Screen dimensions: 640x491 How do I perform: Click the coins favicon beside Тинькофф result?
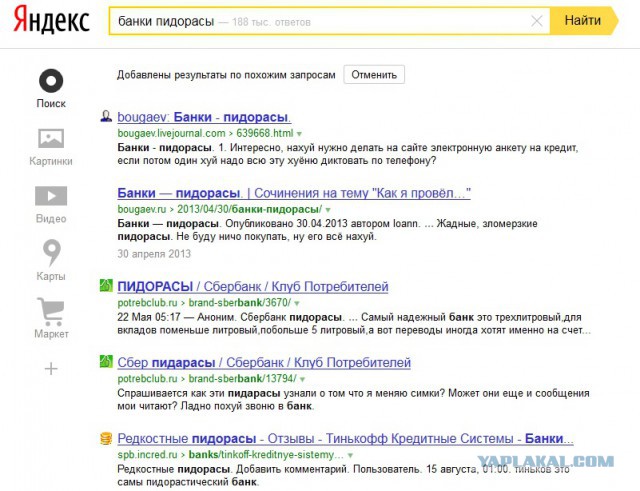(x=106, y=438)
